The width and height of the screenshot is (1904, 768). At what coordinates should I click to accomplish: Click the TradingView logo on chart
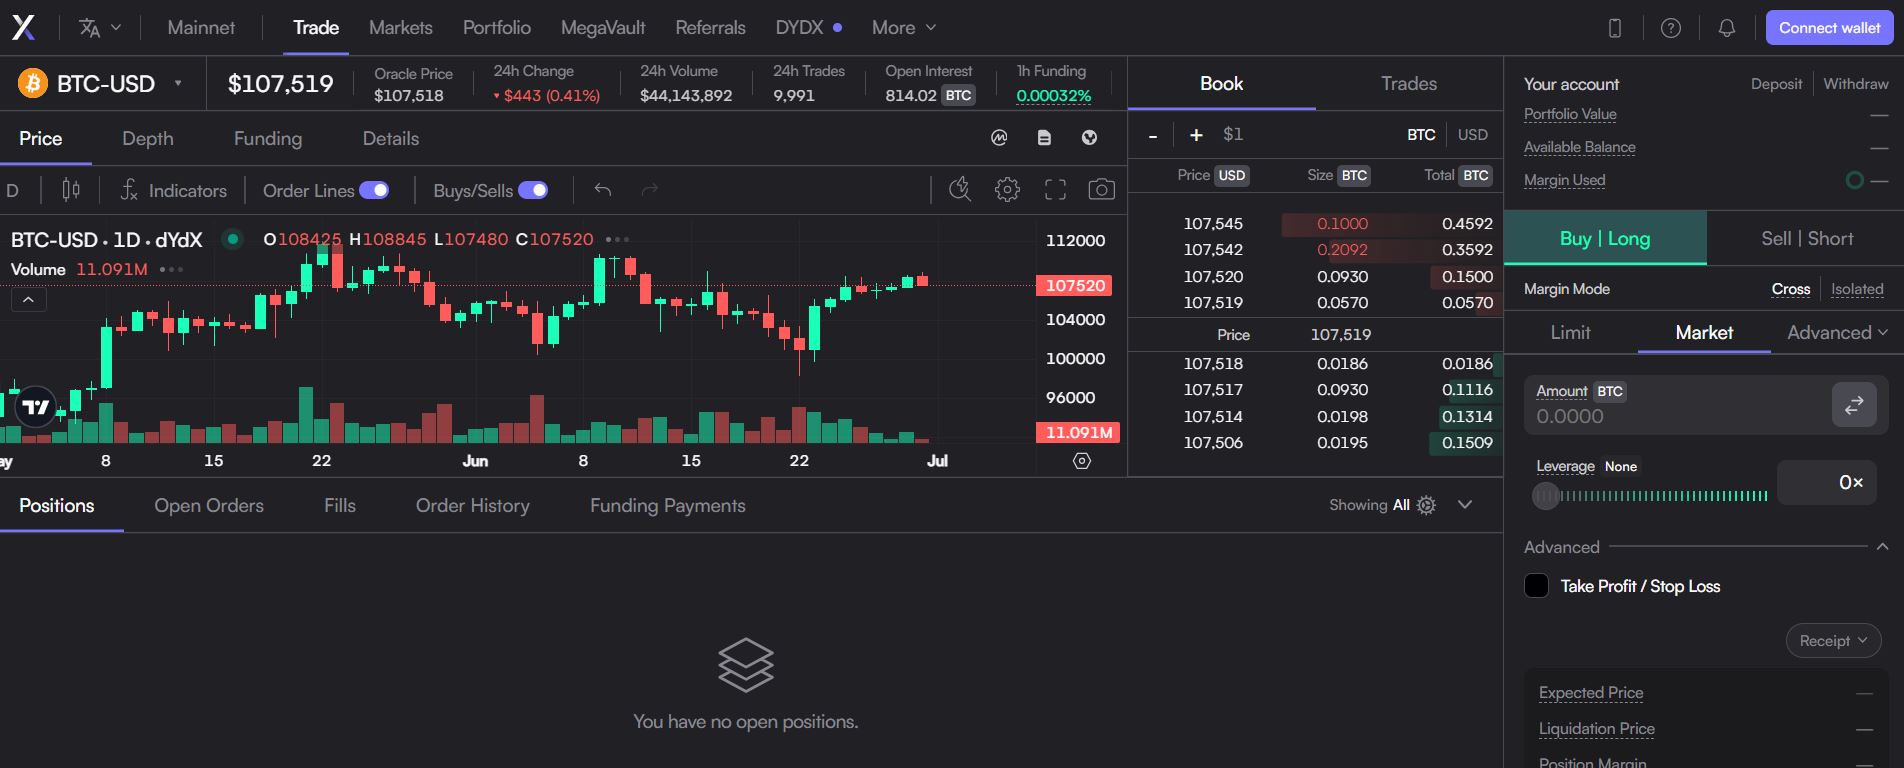[x=36, y=407]
